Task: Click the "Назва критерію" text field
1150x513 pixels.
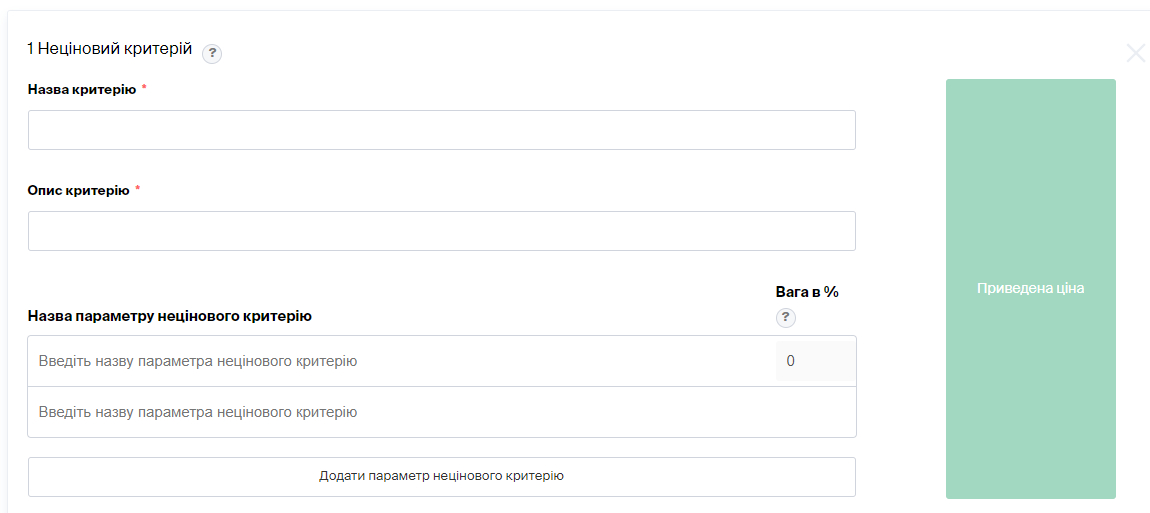Action: [441, 130]
